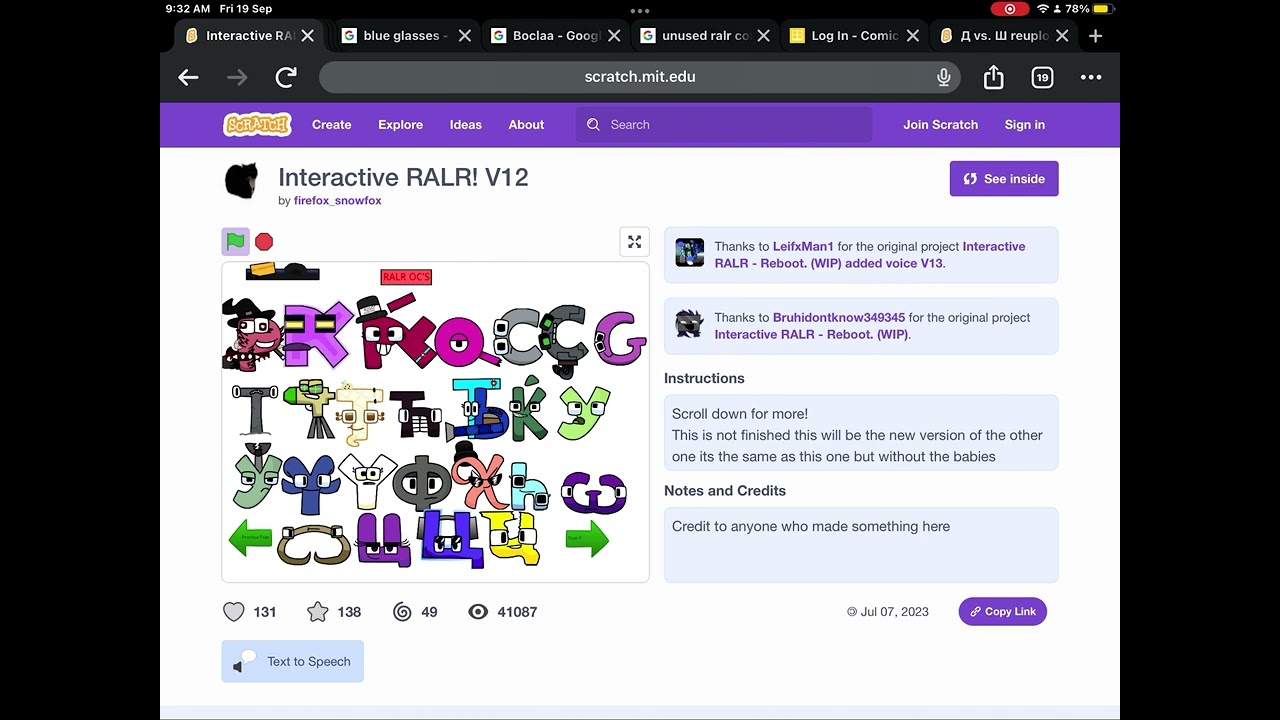
Task: Focus the Scratch Search field
Action: click(724, 125)
